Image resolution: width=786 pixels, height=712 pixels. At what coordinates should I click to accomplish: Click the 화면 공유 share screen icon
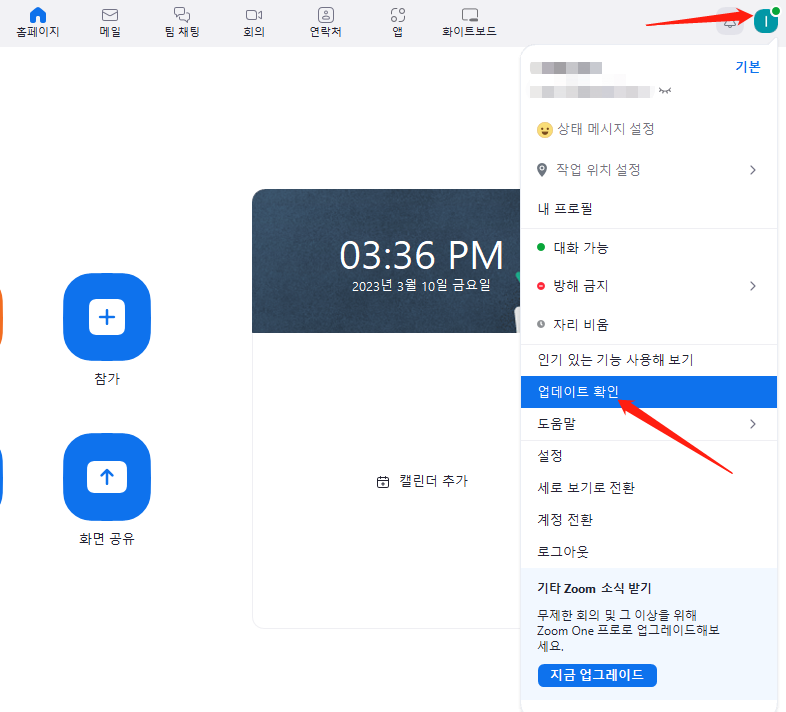(x=107, y=477)
